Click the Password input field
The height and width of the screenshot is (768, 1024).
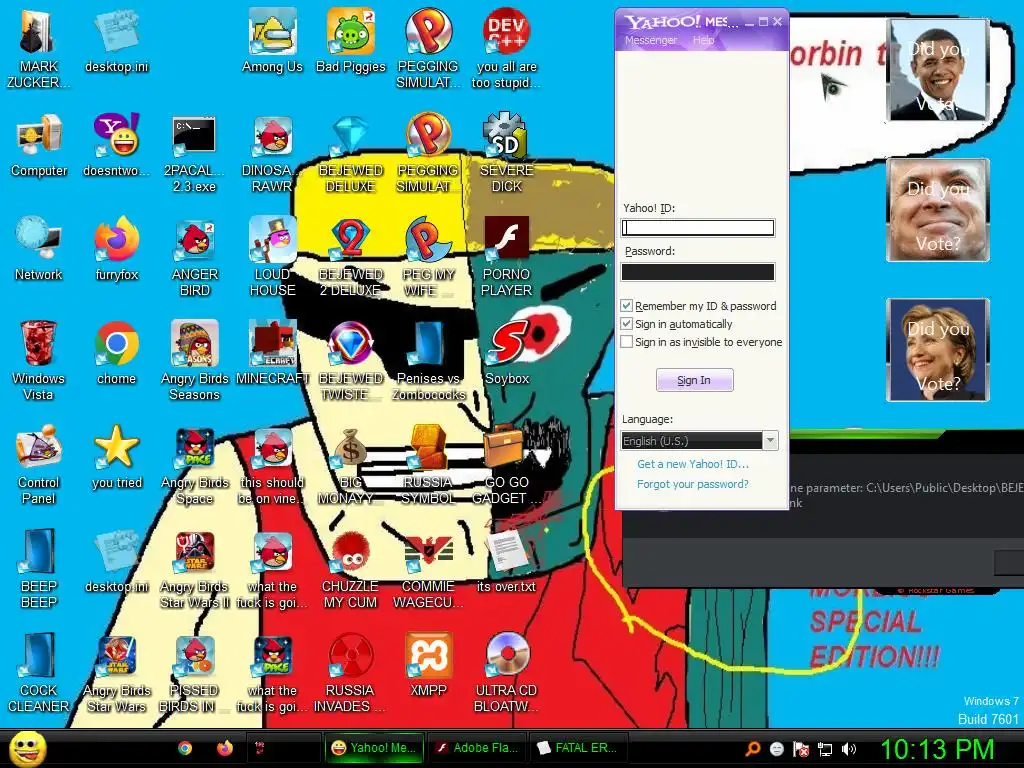(697, 272)
